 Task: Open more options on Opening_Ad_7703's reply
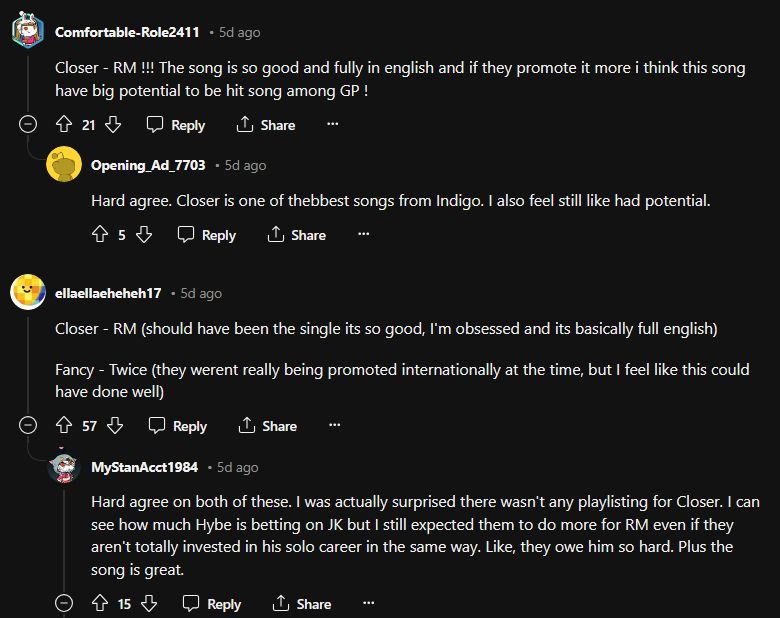pos(364,235)
